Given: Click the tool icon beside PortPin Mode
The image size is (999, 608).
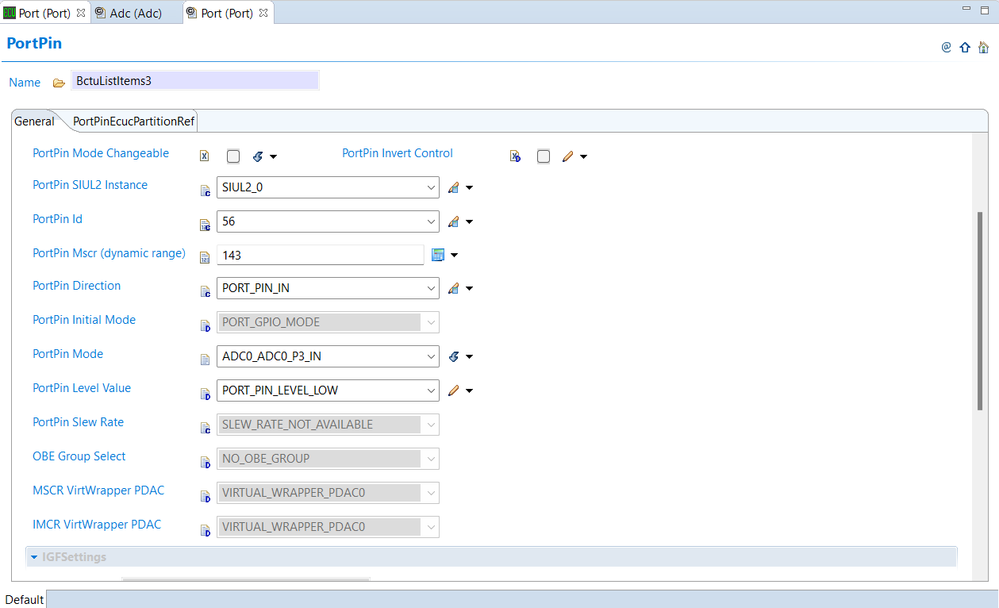Looking at the screenshot, I should point(454,356).
